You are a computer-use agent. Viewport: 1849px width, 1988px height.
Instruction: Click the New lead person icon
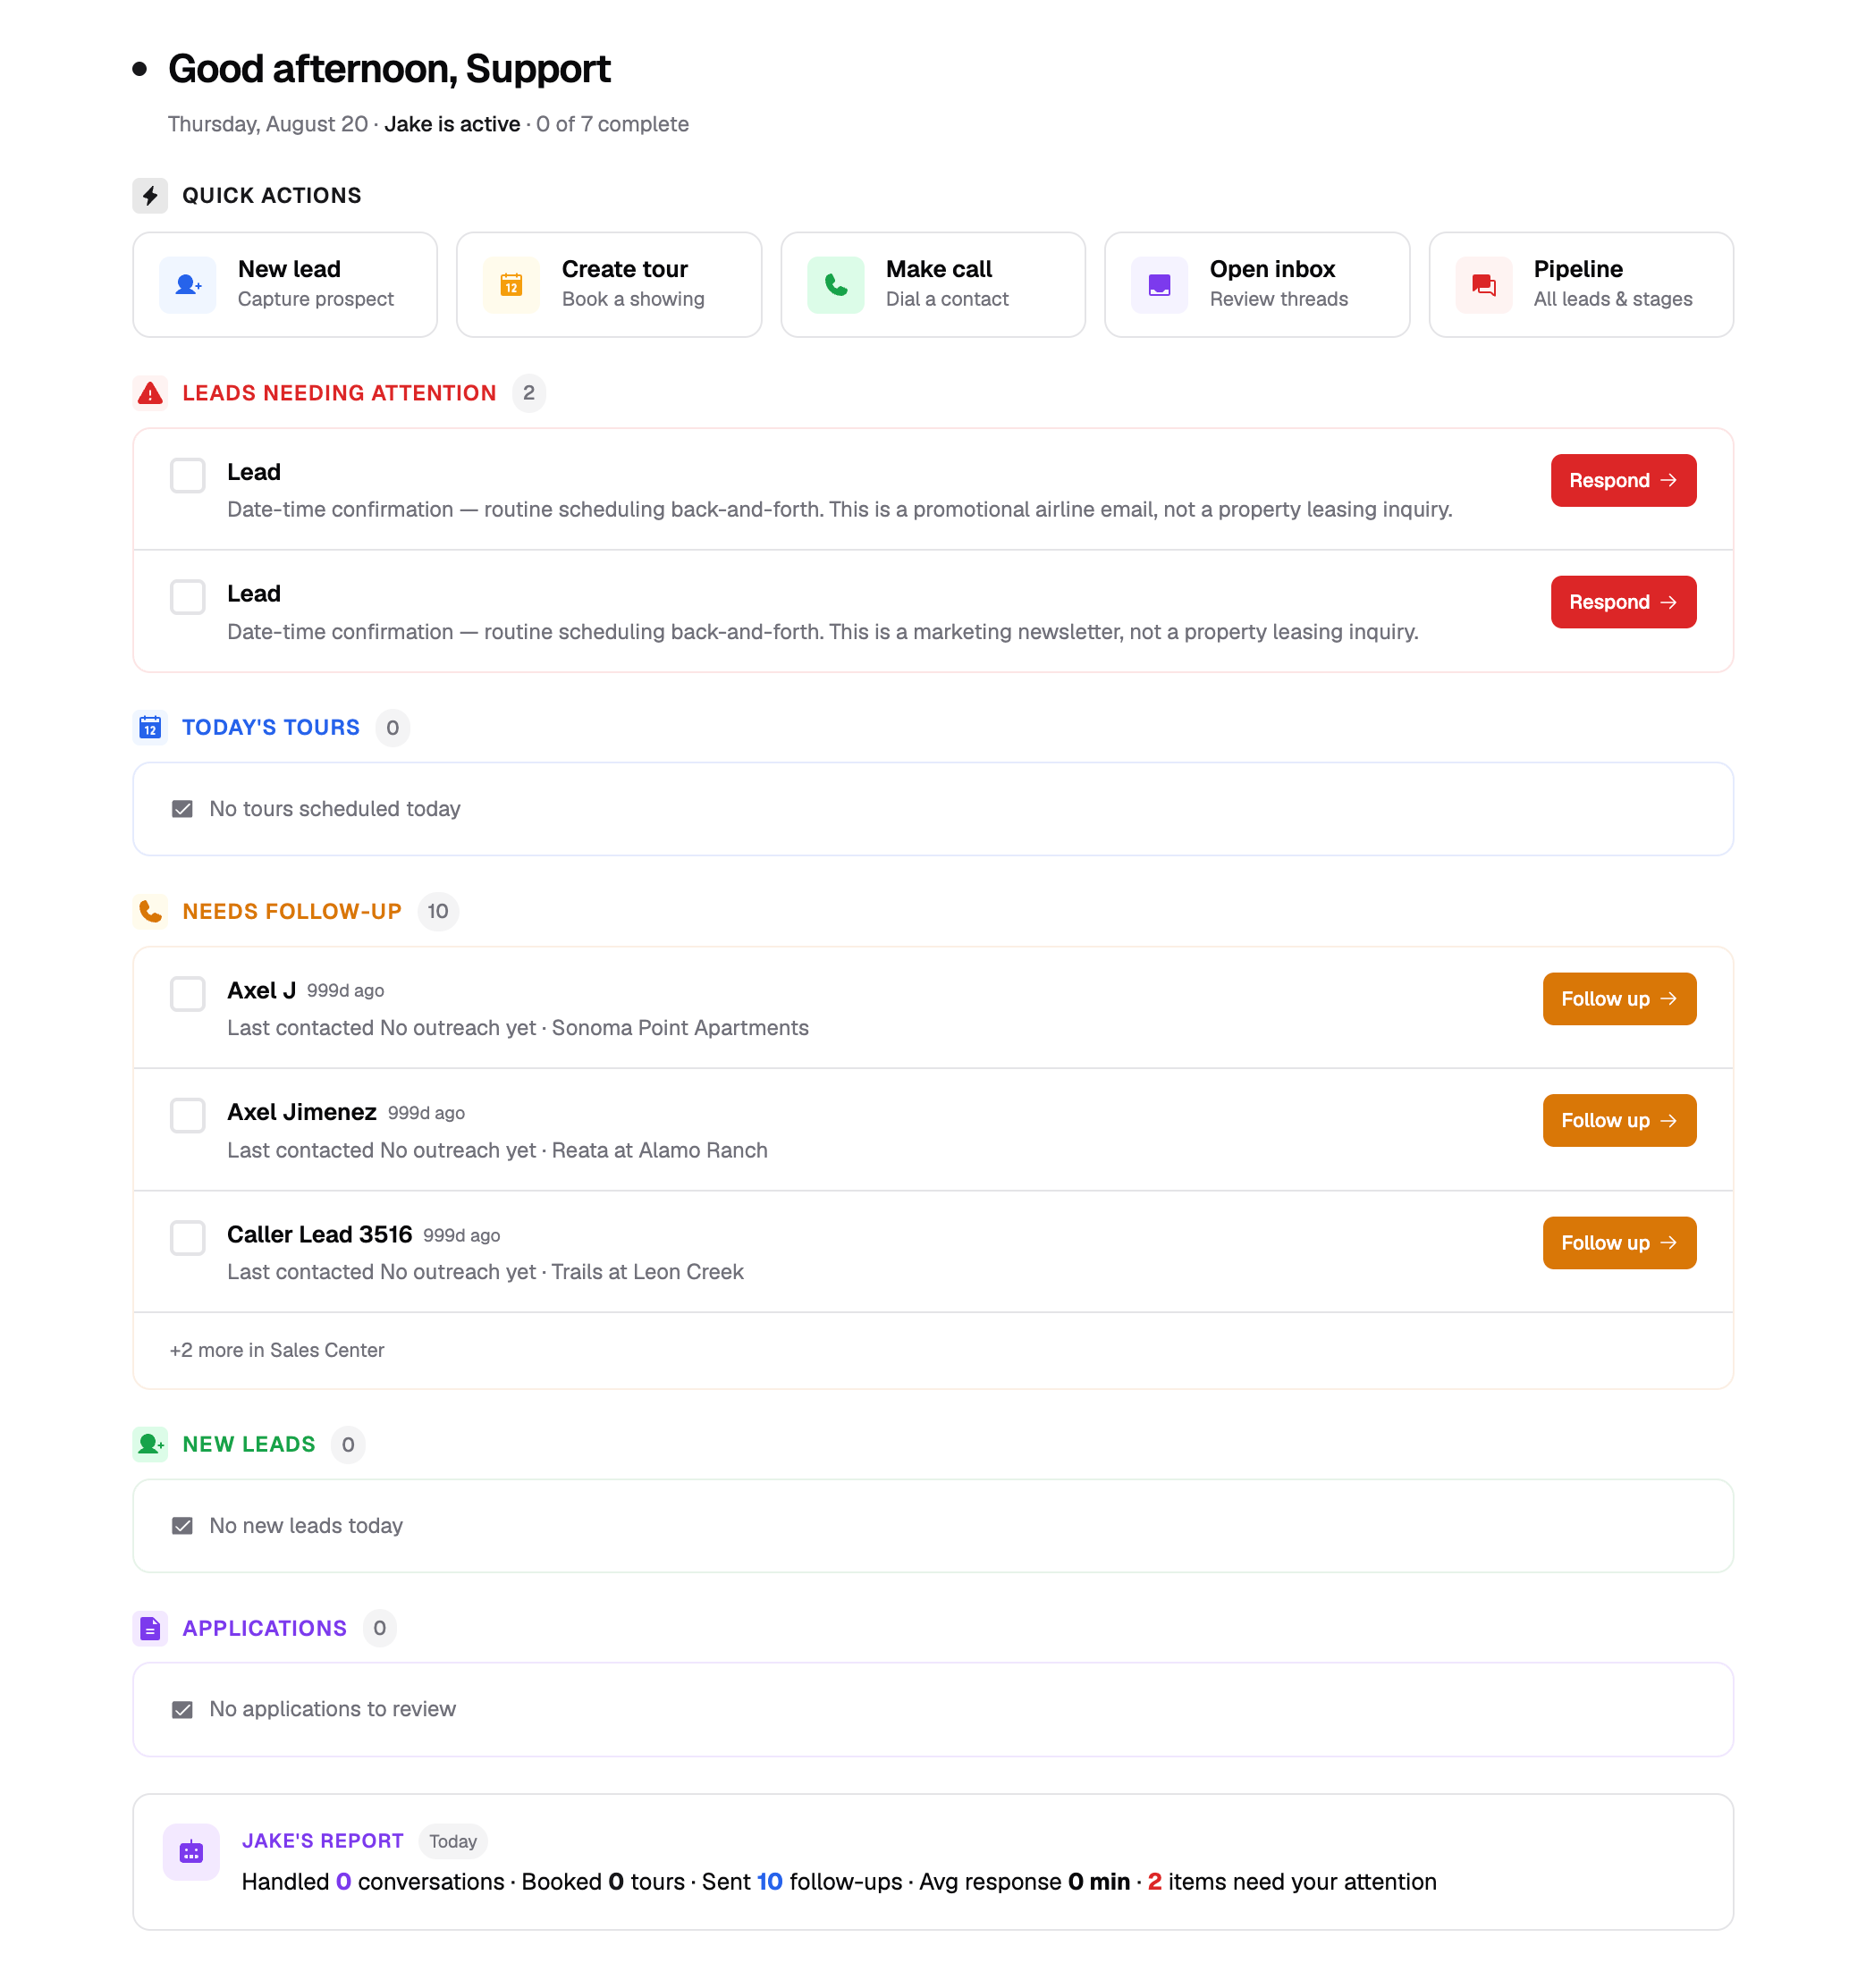[x=187, y=285]
